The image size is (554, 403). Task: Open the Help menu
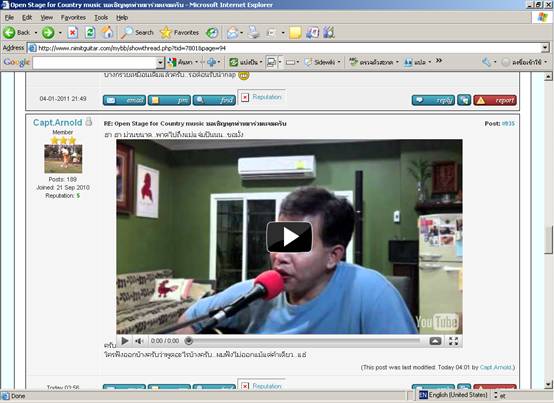(122, 17)
